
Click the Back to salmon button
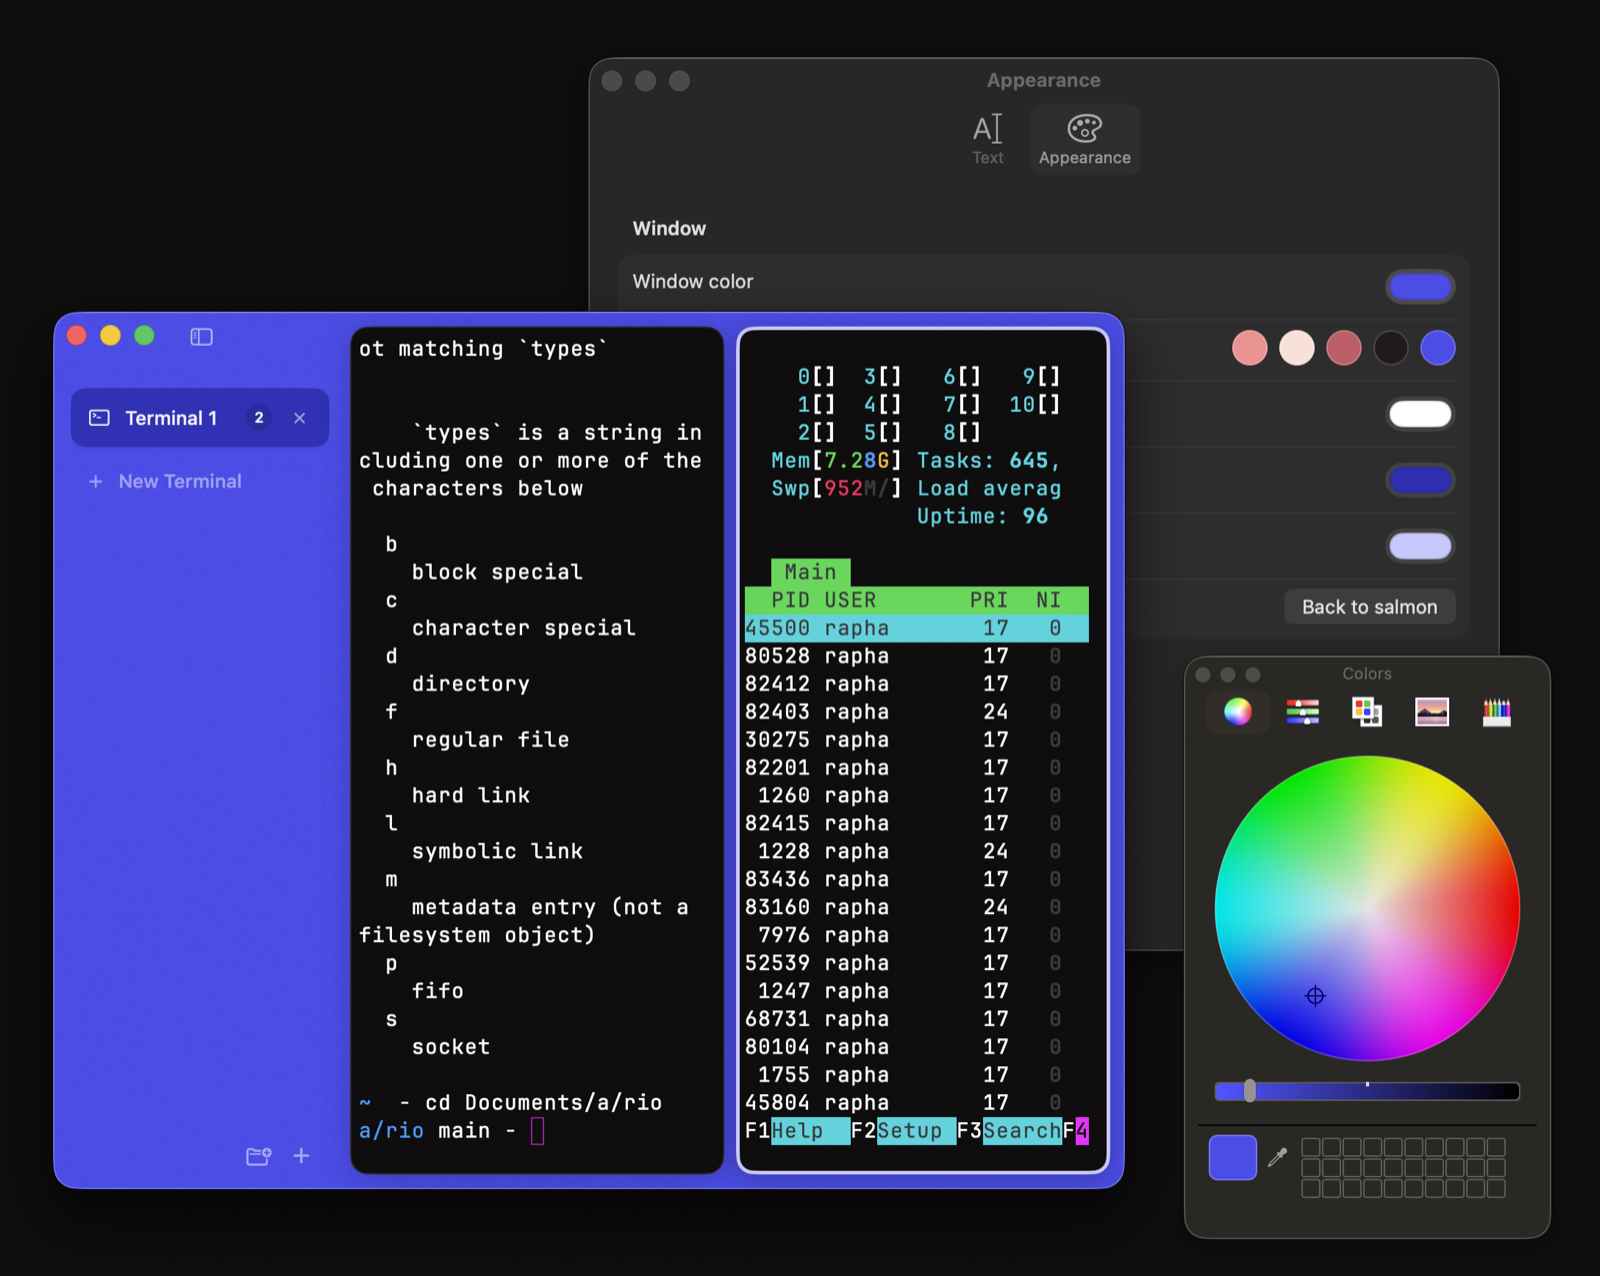1370,607
